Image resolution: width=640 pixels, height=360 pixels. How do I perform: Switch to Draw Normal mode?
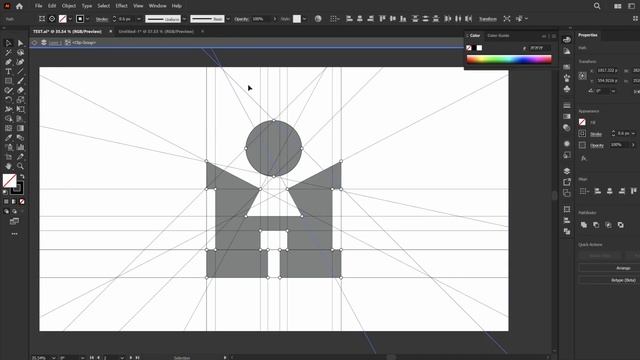point(7,211)
